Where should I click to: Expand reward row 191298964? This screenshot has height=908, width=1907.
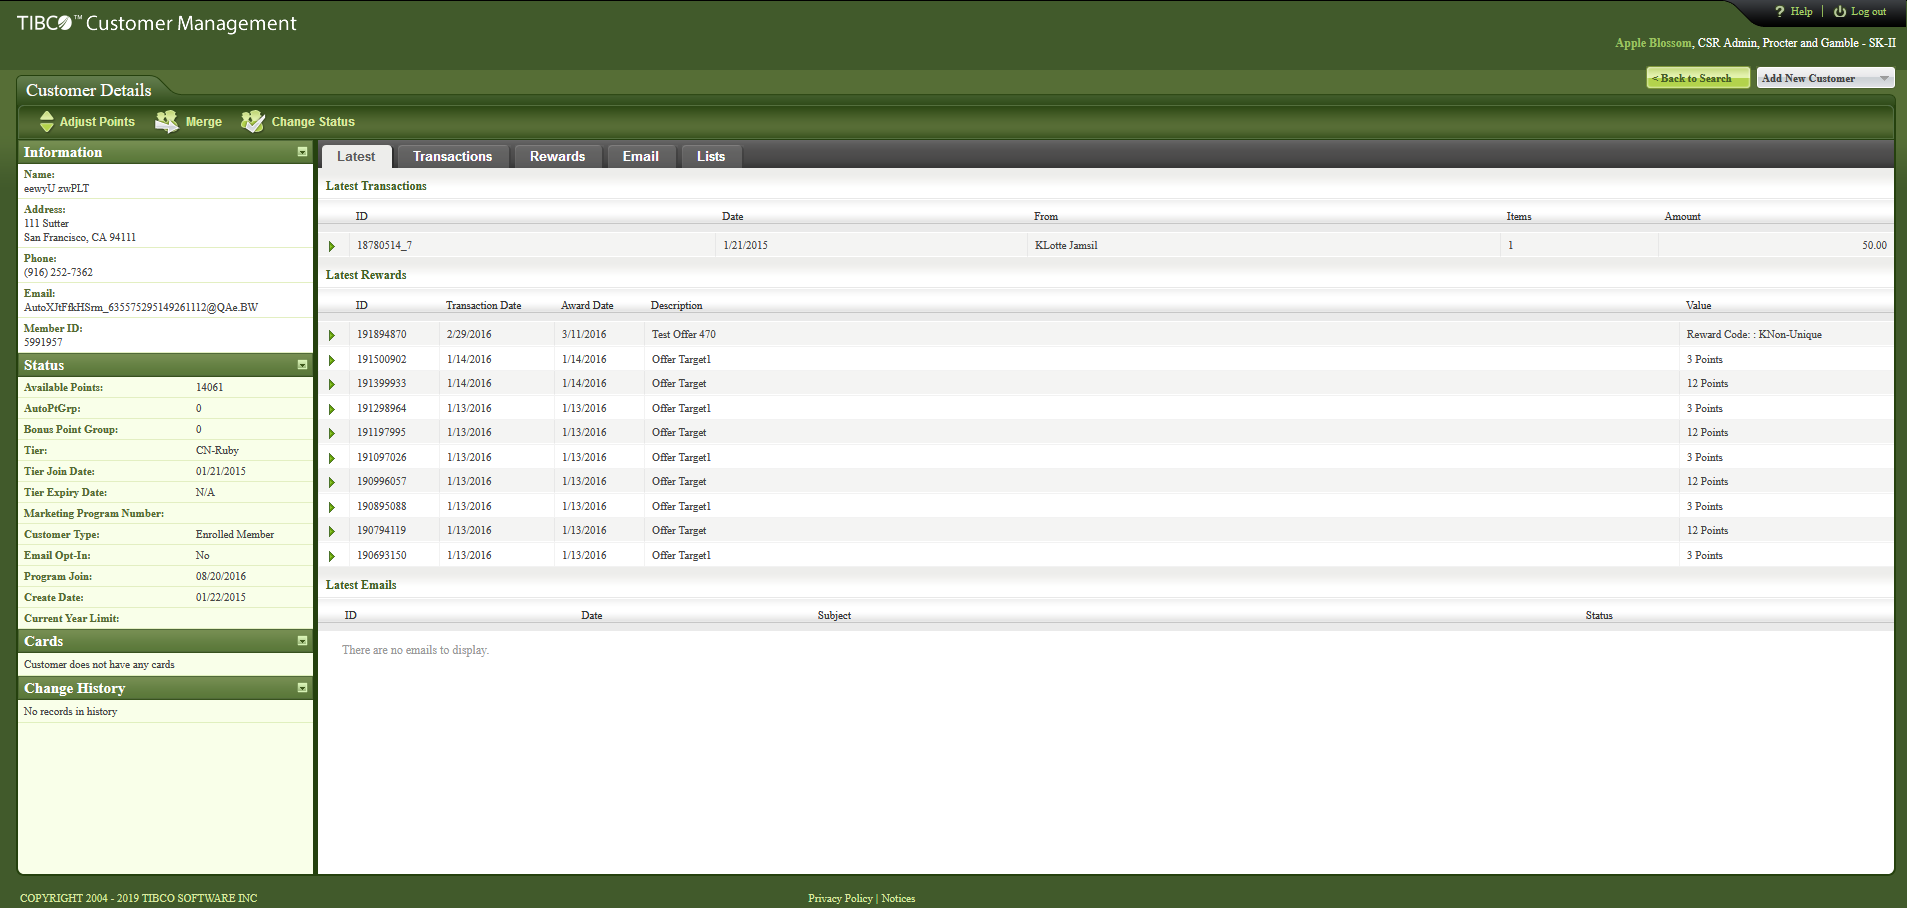click(x=332, y=409)
